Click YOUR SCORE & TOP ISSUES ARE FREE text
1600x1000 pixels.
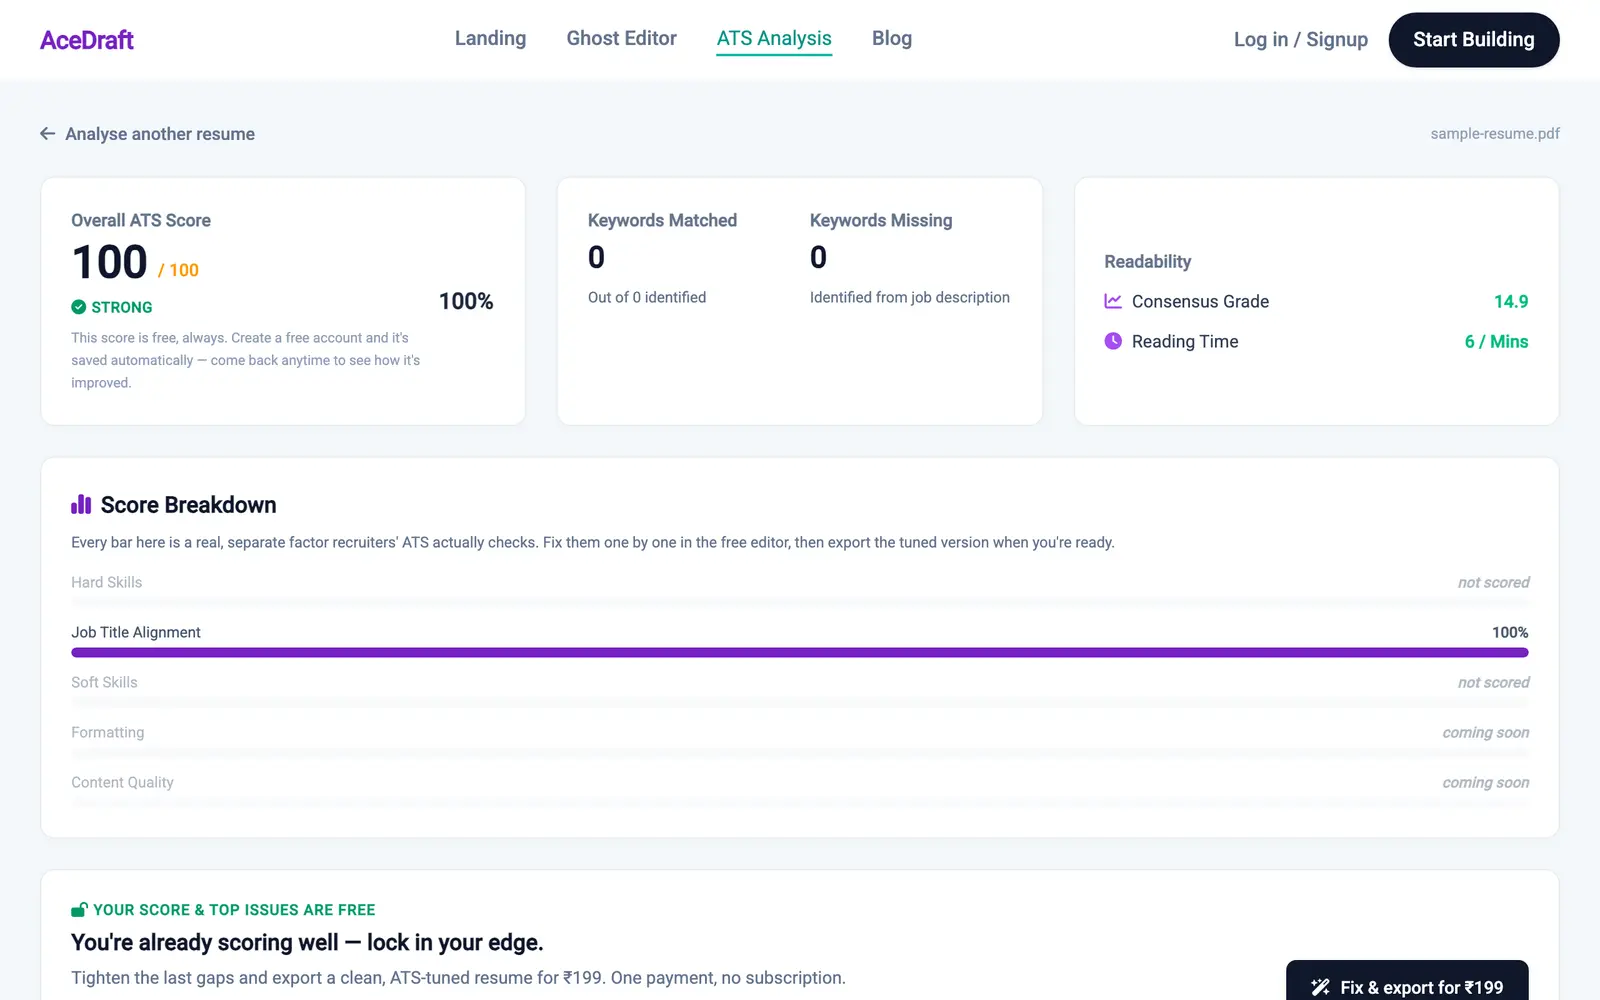click(234, 910)
